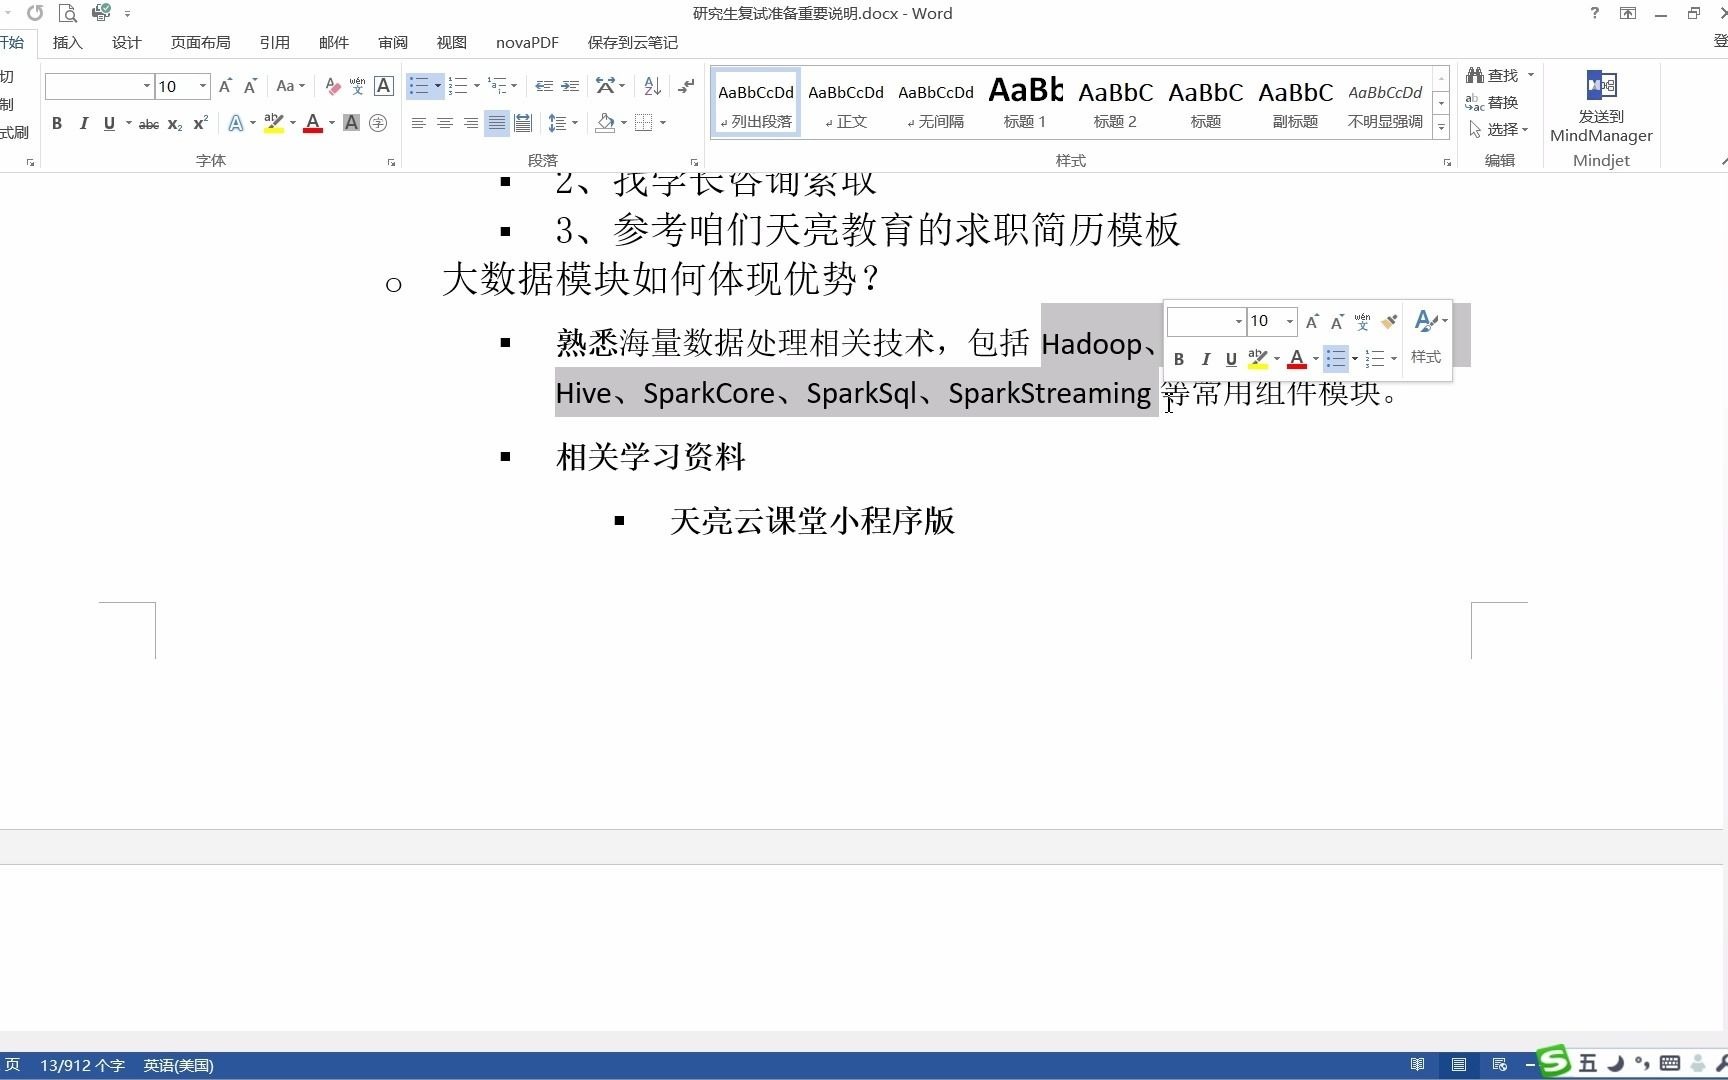Screen dimensions: 1728x1080
Task: Clear formatting with the eraser icon
Action: pos(333,86)
